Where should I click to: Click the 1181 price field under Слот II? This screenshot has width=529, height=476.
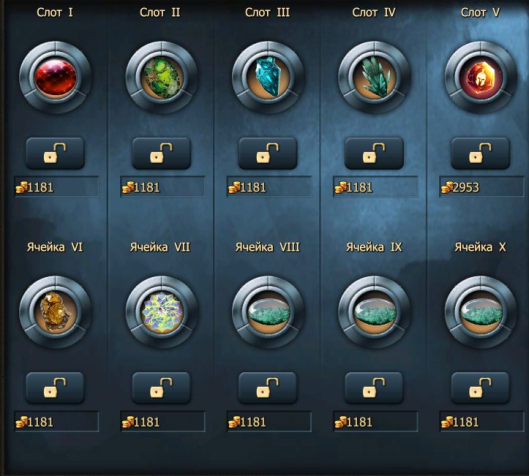point(163,187)
